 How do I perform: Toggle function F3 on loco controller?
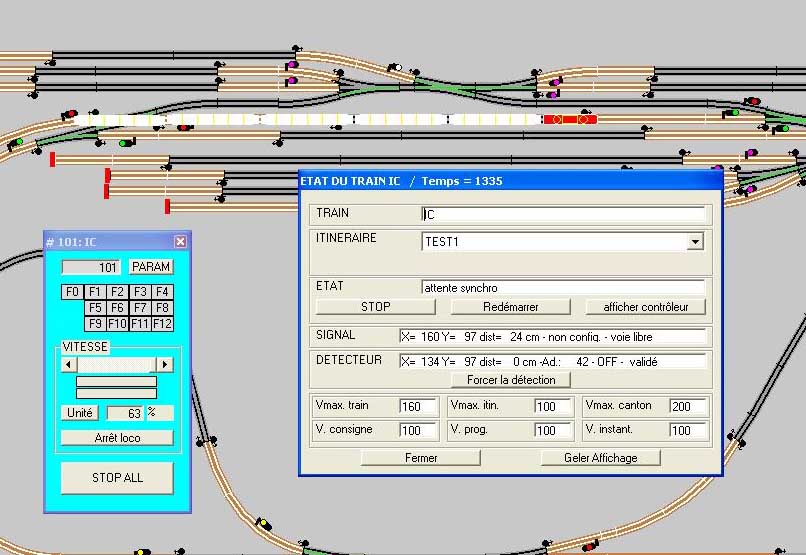click(x=140, y=292)
